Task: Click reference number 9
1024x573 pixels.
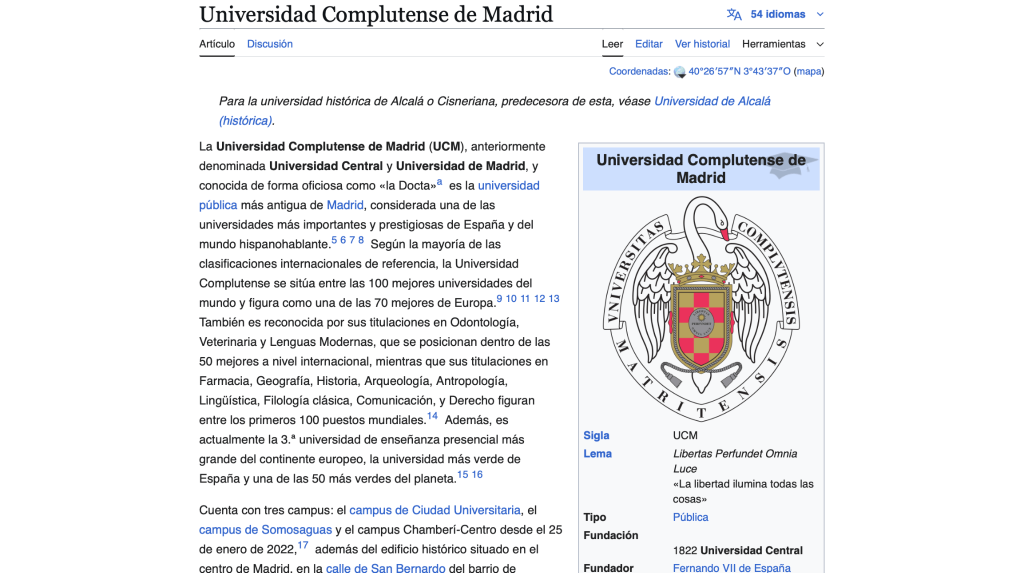Action: click(499, 299)
